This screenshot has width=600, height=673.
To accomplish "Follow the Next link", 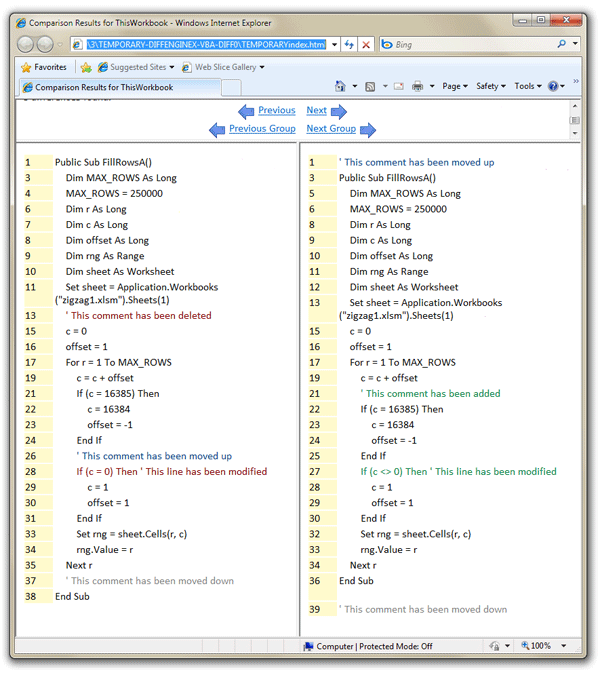I will click(316, 111).
